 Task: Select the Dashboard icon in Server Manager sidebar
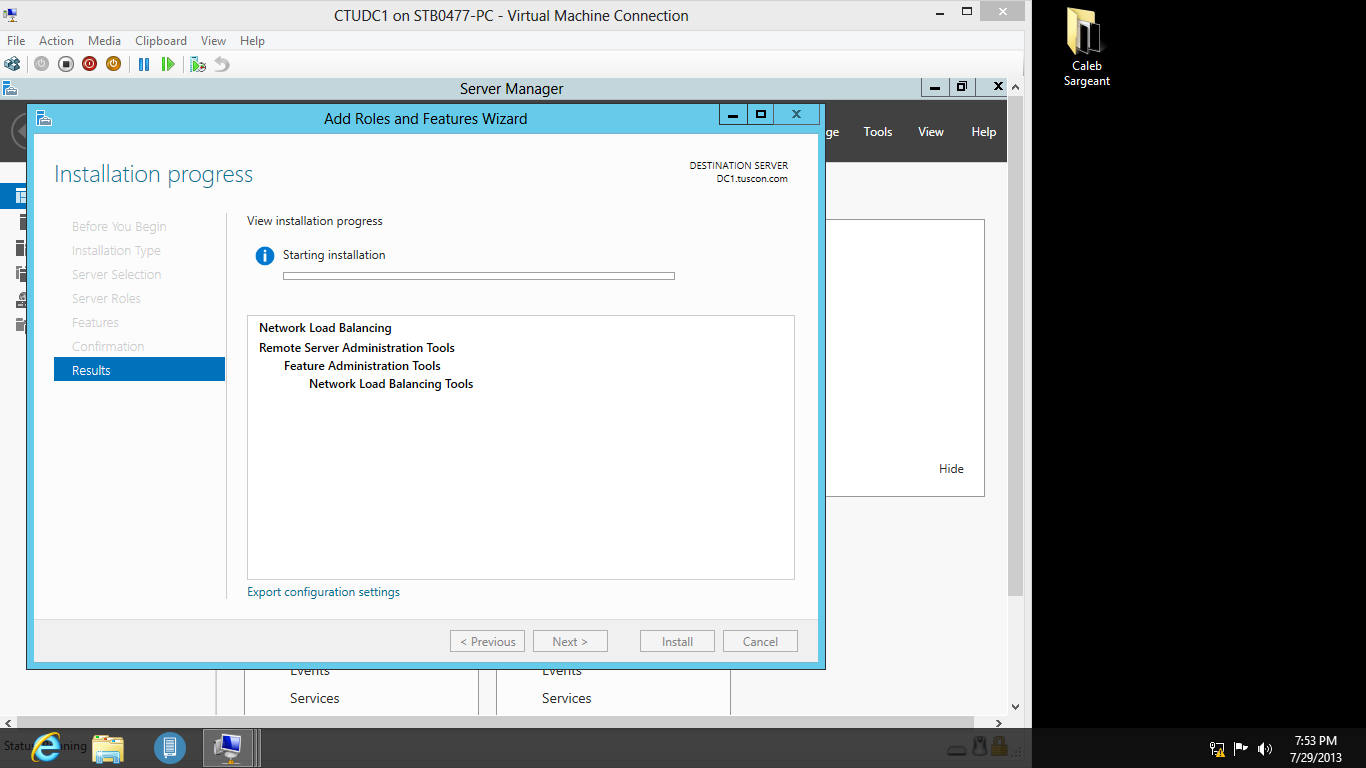(20, 196)
